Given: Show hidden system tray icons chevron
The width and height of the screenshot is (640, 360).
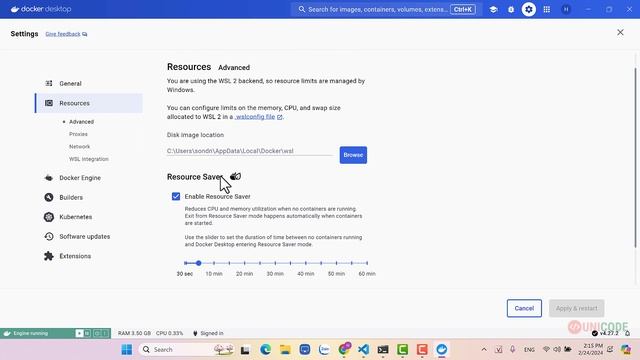Looking at the screenshot, I should click(484, 349).
